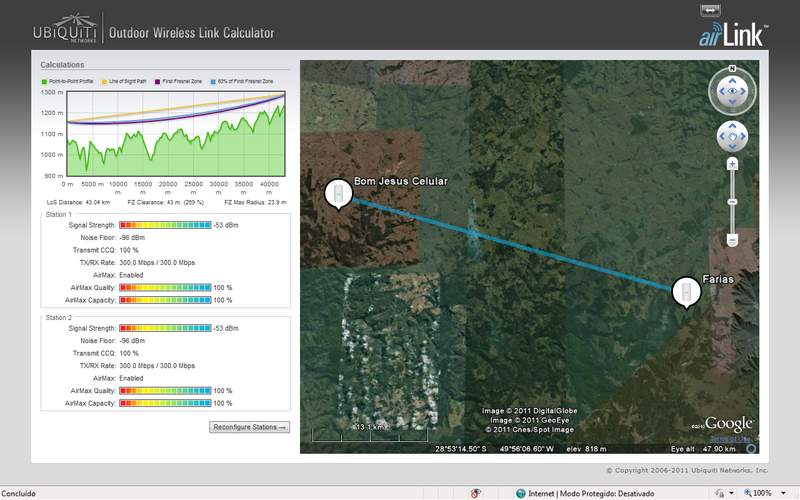The image size is (800, 500).
Task: Click the Image © 2011 DigitalGlobe attribution
Action: coord(530,411)
